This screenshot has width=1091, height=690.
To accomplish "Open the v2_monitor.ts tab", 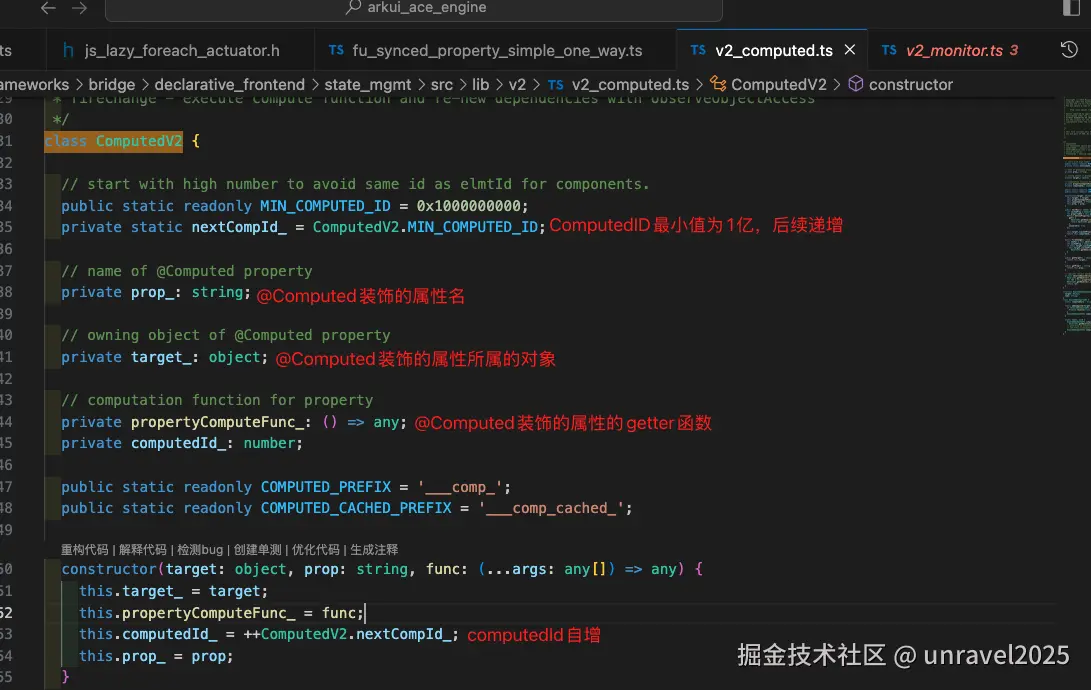I will click(x=954, y=51).
